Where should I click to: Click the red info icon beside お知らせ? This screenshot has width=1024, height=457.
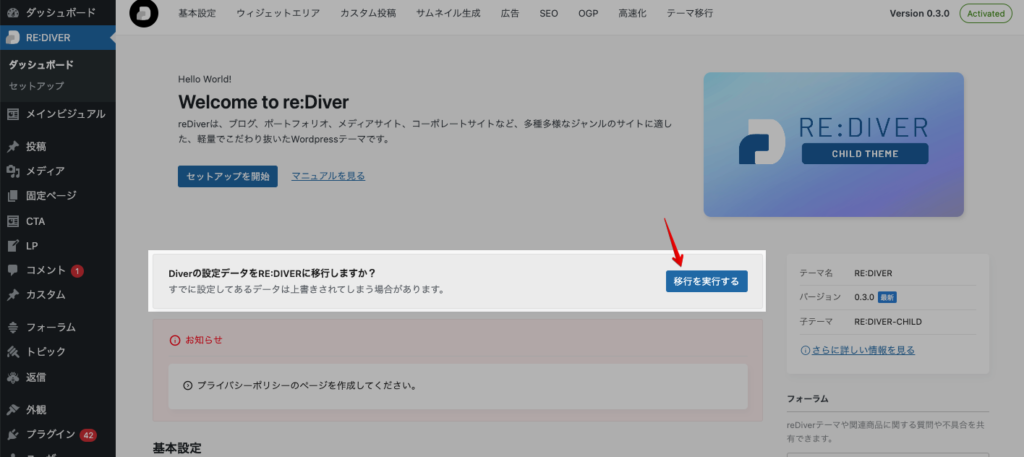[174, 340]
